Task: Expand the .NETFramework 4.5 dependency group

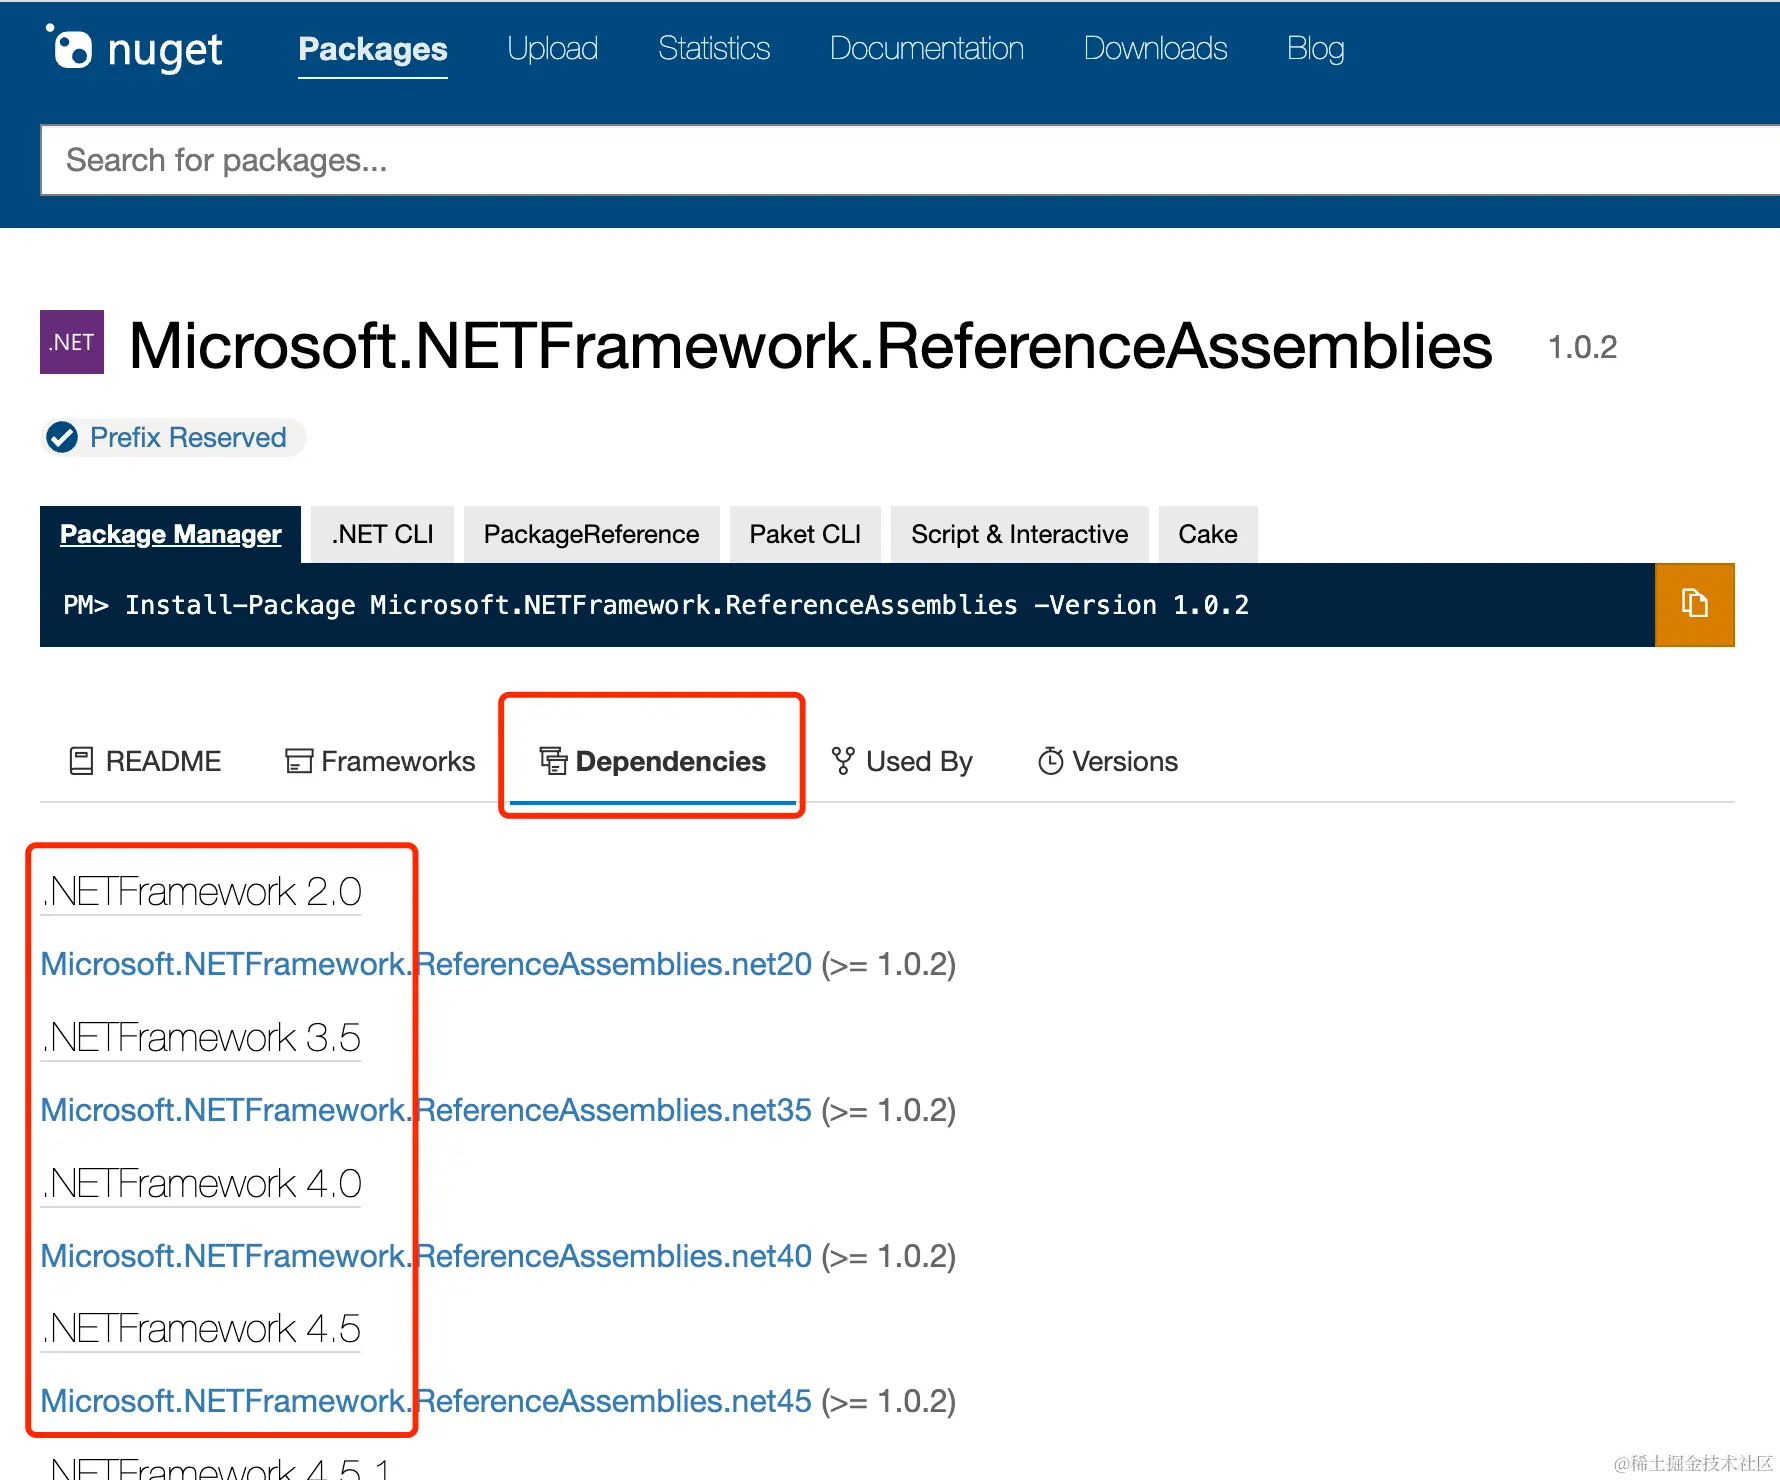Action: [x=200, y=1328]
